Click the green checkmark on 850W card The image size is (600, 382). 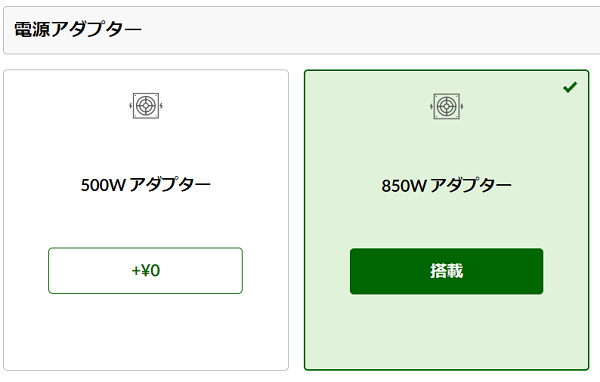pos(570,87)
